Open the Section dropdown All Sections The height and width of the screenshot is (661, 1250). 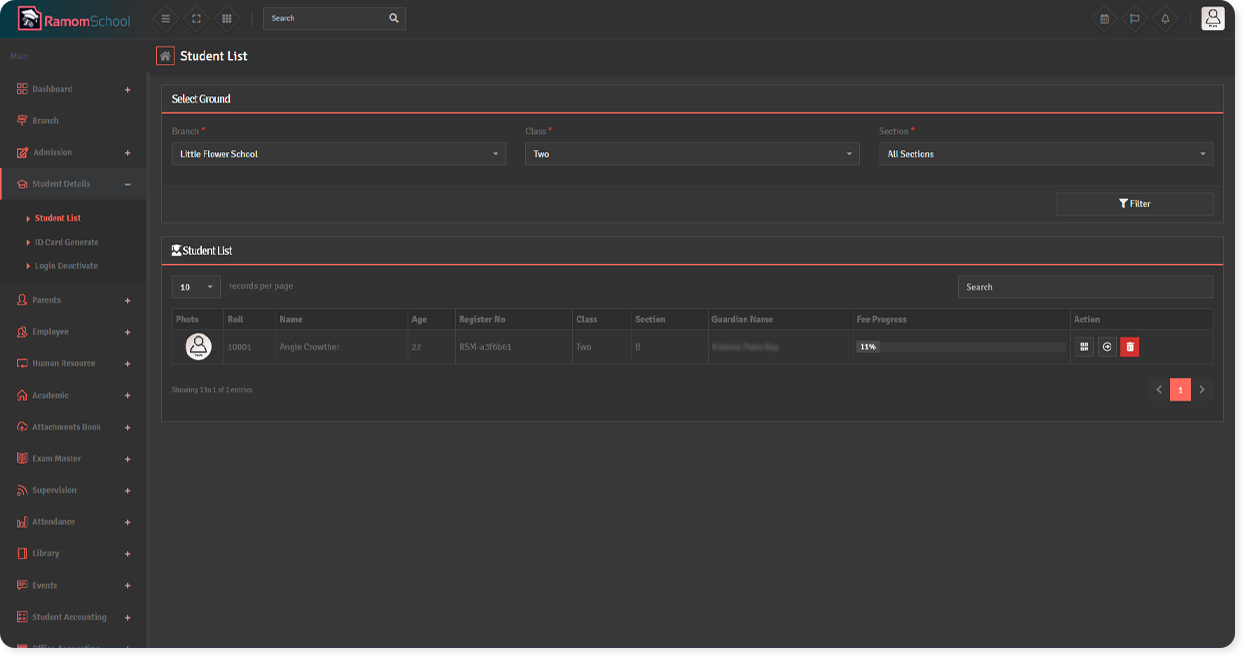point(1045,154)
